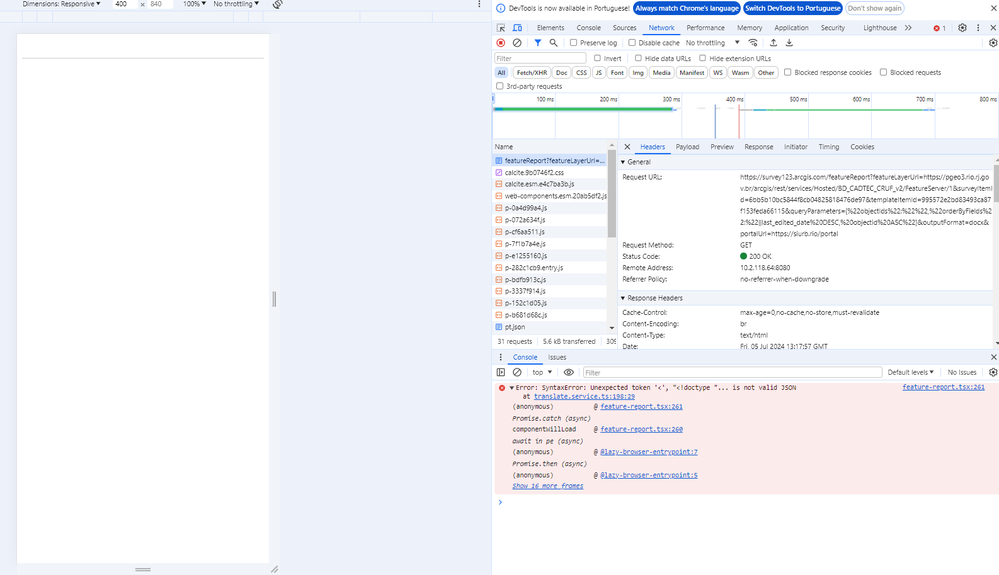The width and height of the screenshot is (999, 575).
Task: Click the red stop recording network log icon
Action: pyautogui.click(x=501, y=43)
